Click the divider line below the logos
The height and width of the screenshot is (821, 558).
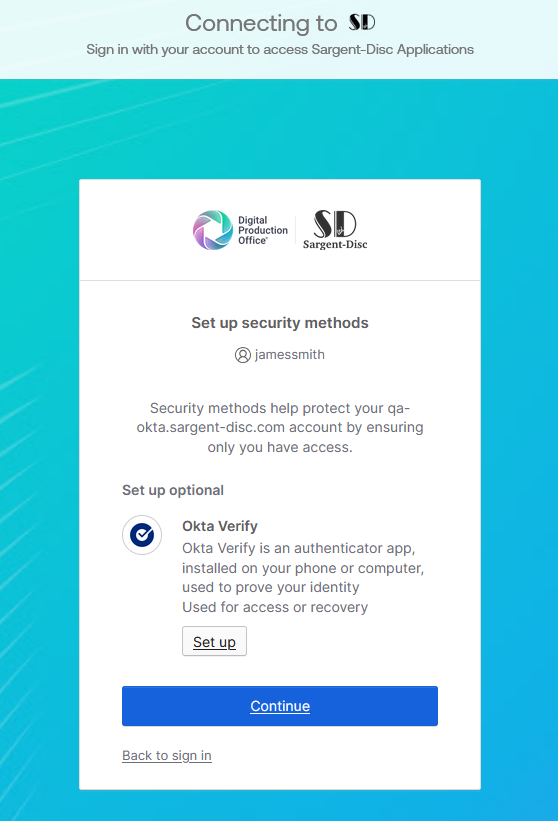coord(280,280)
